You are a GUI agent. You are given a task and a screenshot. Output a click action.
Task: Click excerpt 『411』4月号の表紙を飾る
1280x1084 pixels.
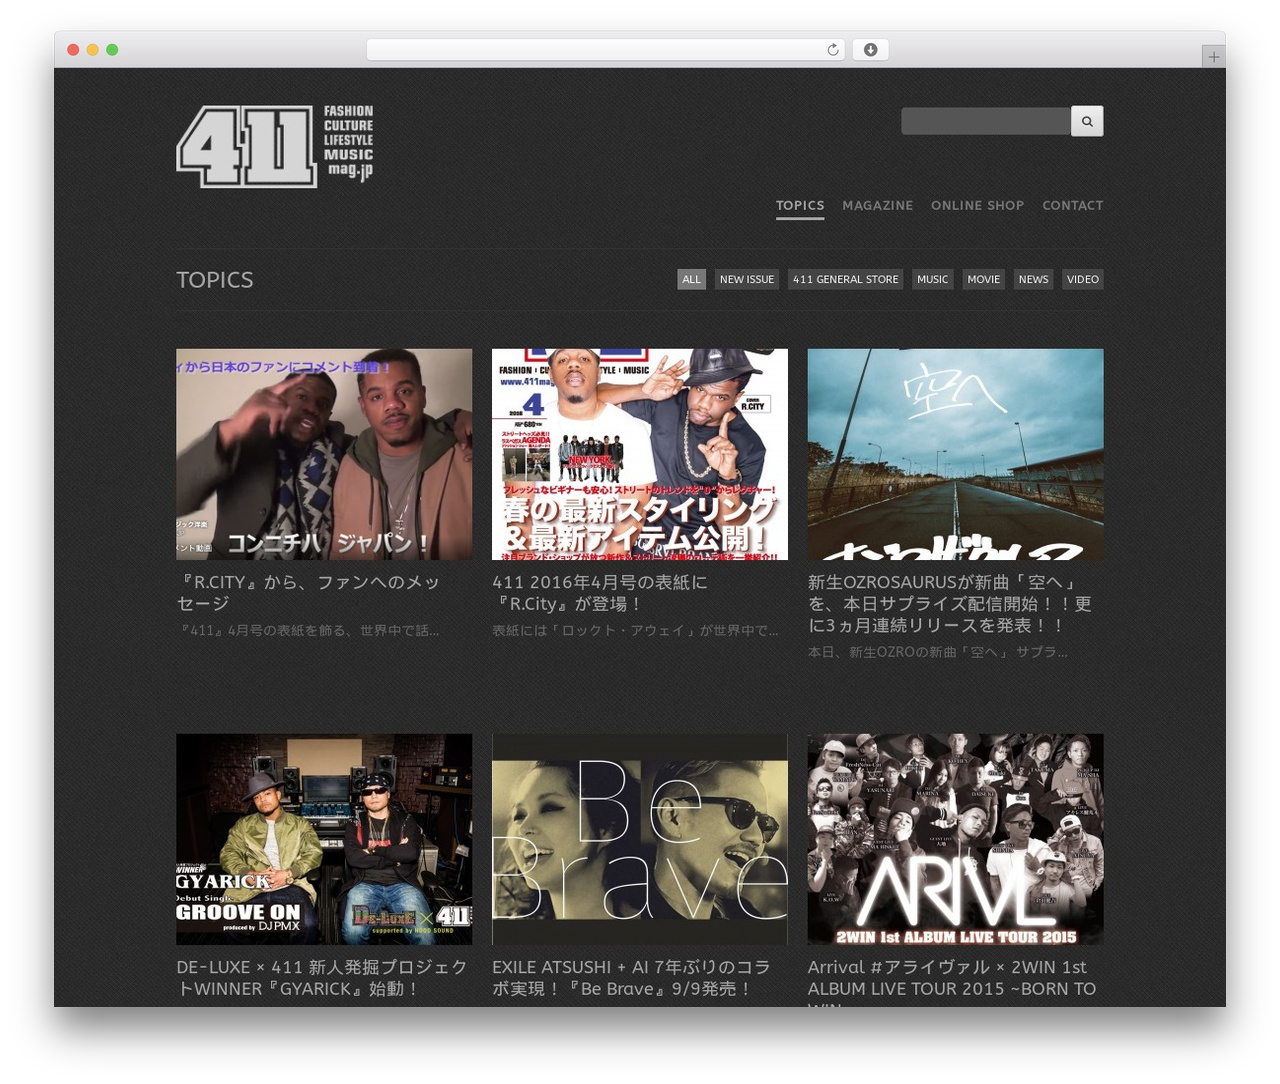click(x=309, y=631)
